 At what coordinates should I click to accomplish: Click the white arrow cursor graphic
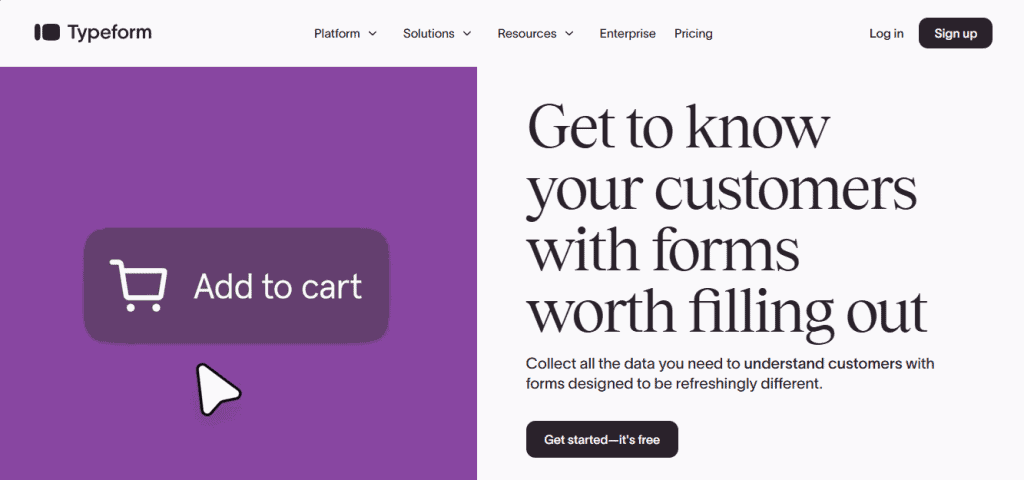point(217,389)
